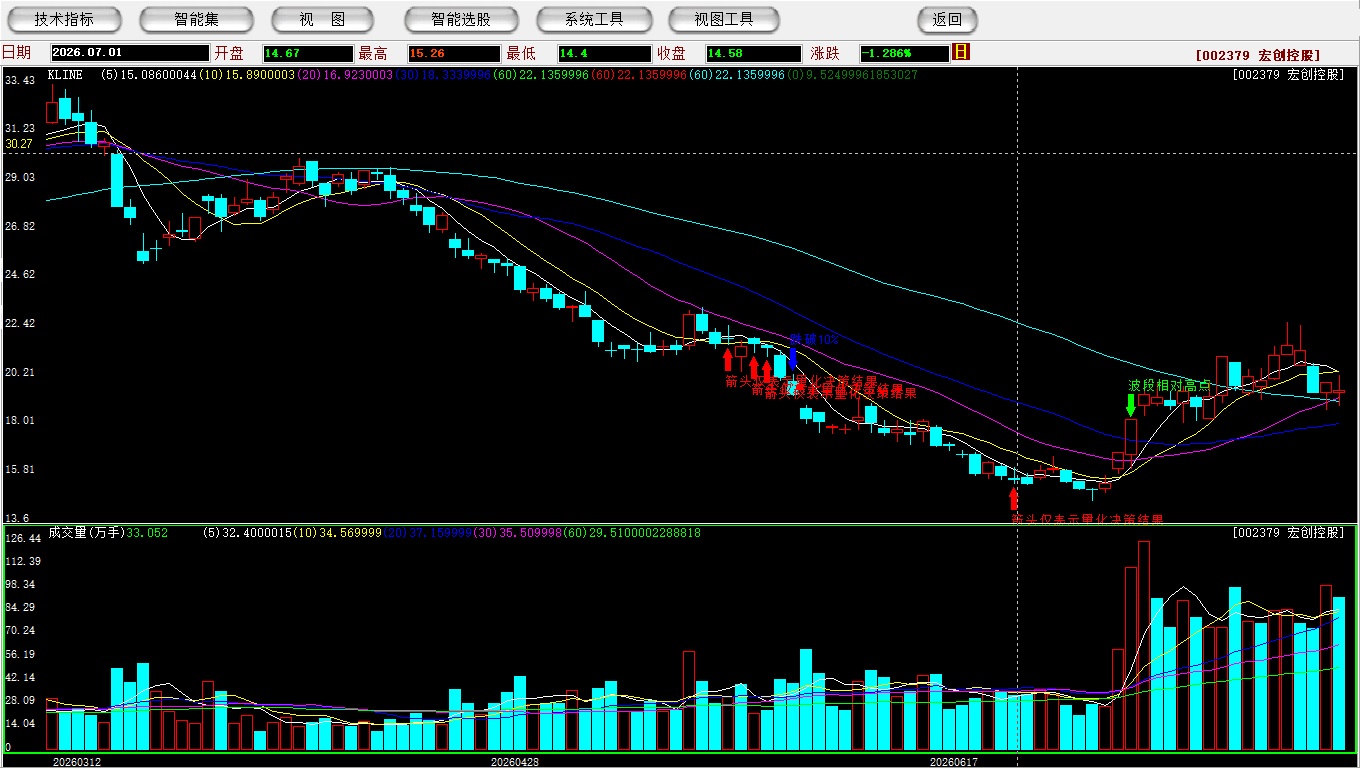Image resolution: width=1360 pixels, height=768 pixels.
Task: Click the 最低 value 14.4
Action: click(602, 53)
